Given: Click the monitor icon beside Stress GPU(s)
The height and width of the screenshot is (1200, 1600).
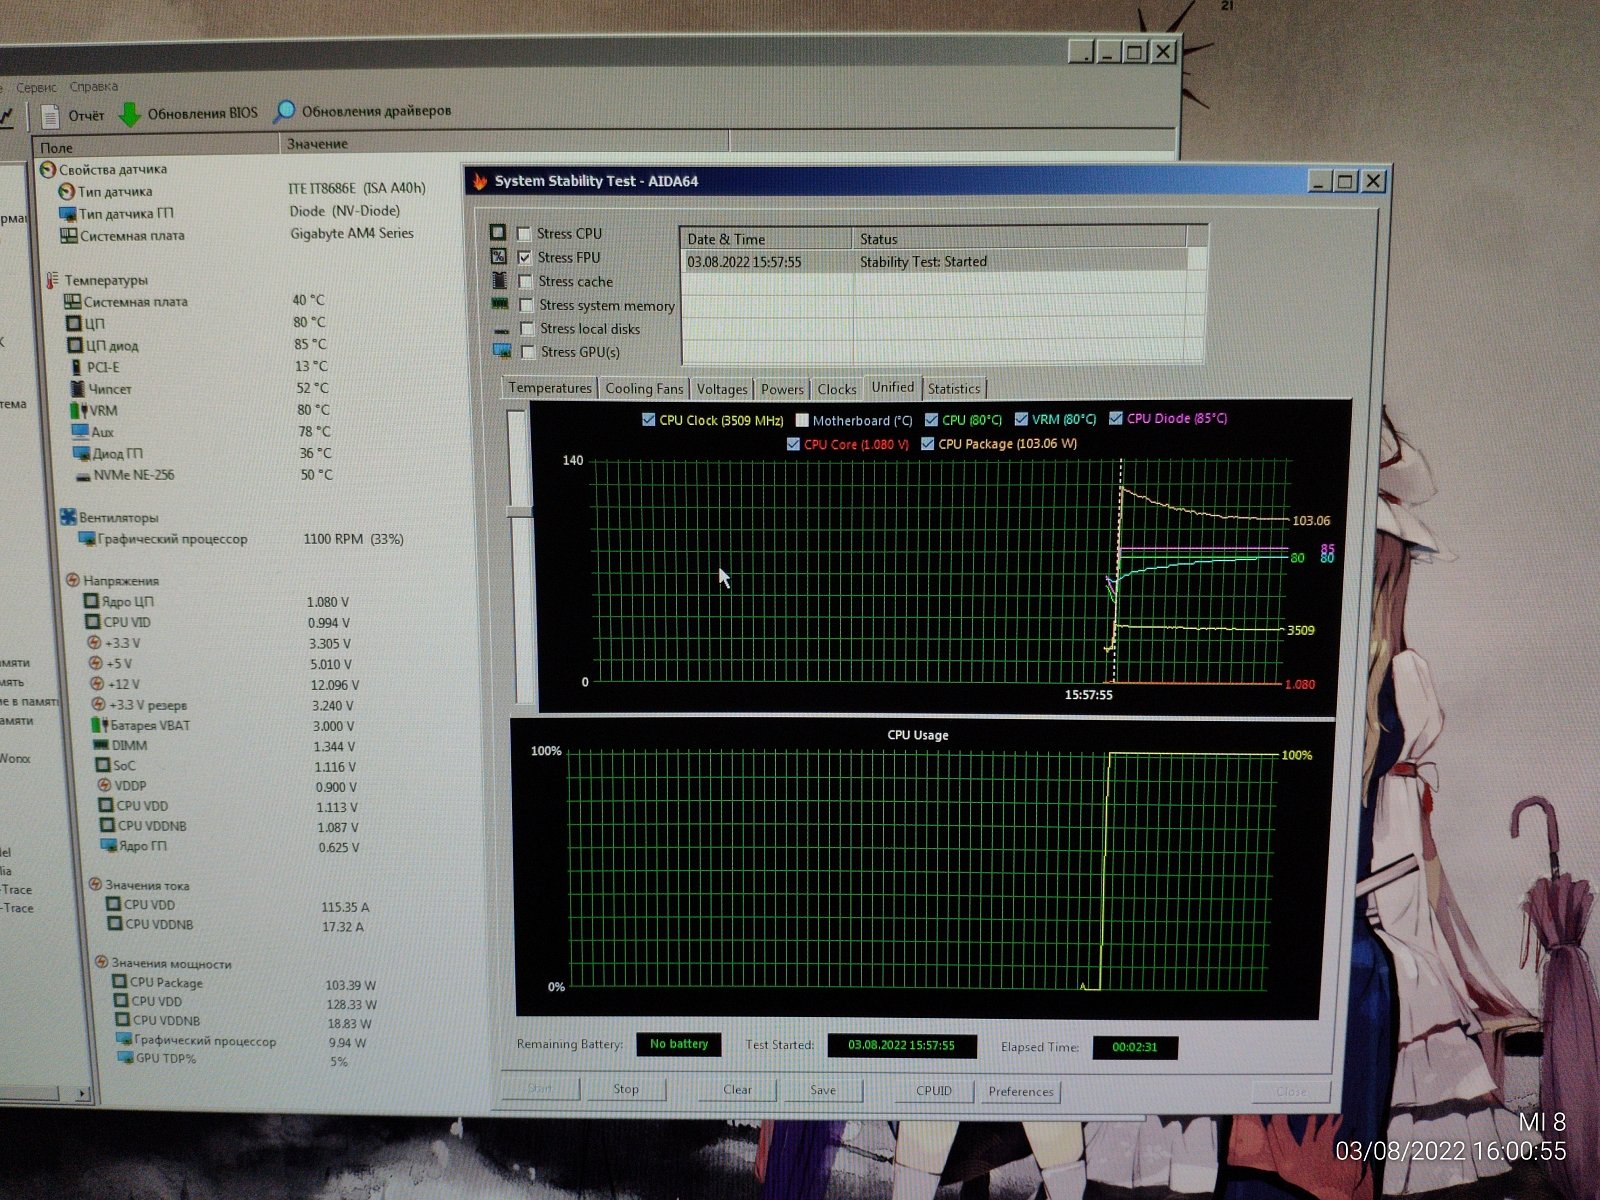Looking at the screenshot, I should pyautogui.click(x=502, y=351).
